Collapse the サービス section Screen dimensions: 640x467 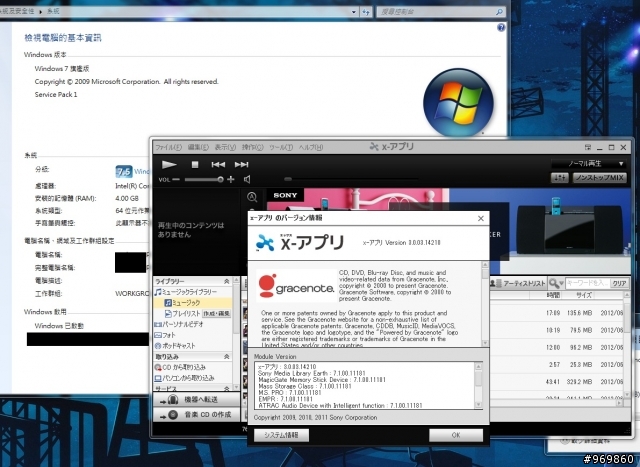coord(226,388)
